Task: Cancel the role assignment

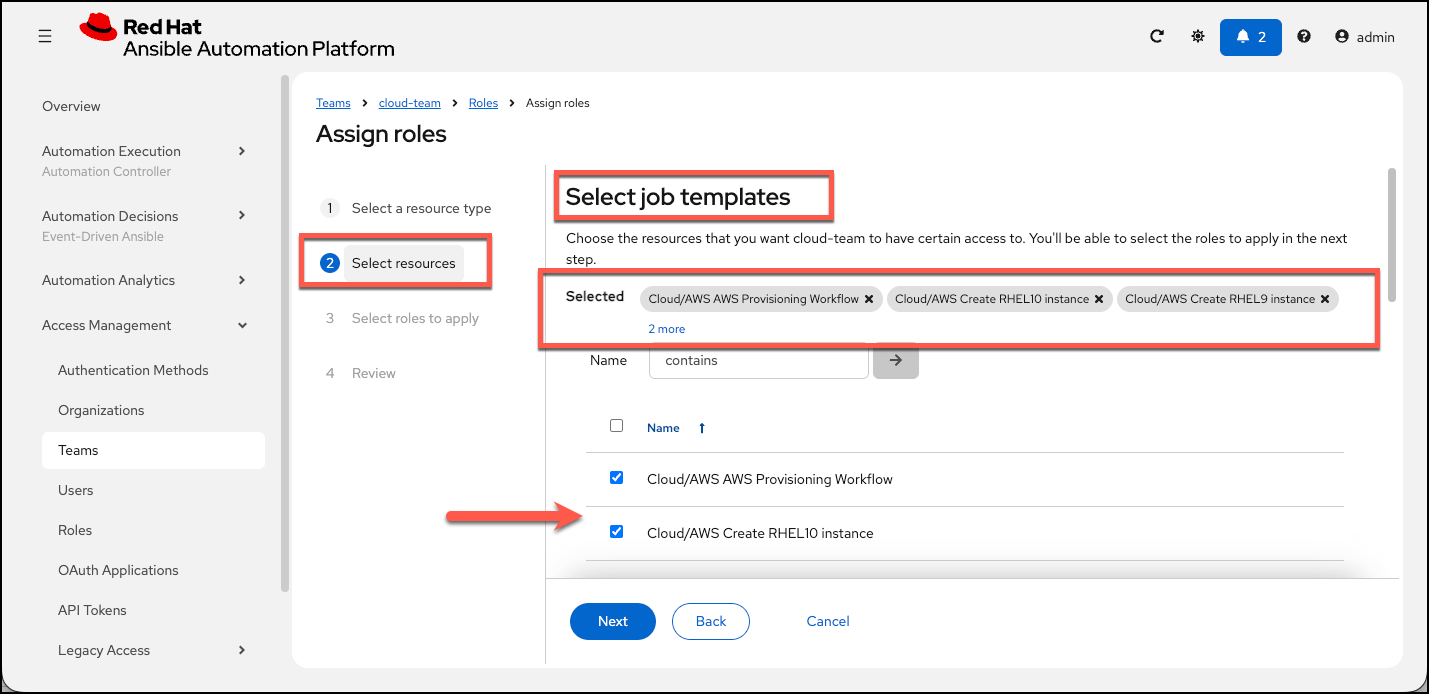Action: point(828,621)
